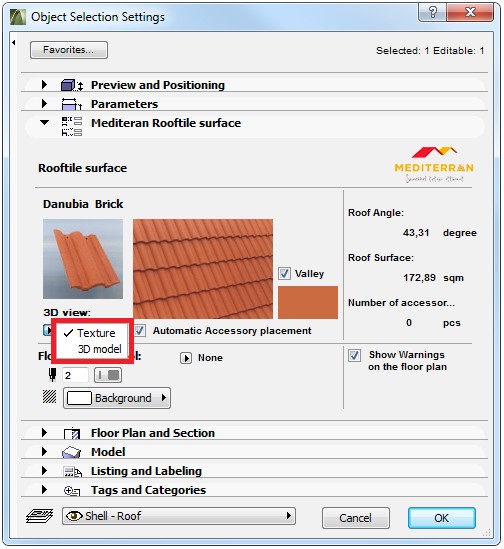Click the Mediteran Rooftile surface panel icon
The height and width of the screenshot is (549, 504).
[x=72, y=126]
